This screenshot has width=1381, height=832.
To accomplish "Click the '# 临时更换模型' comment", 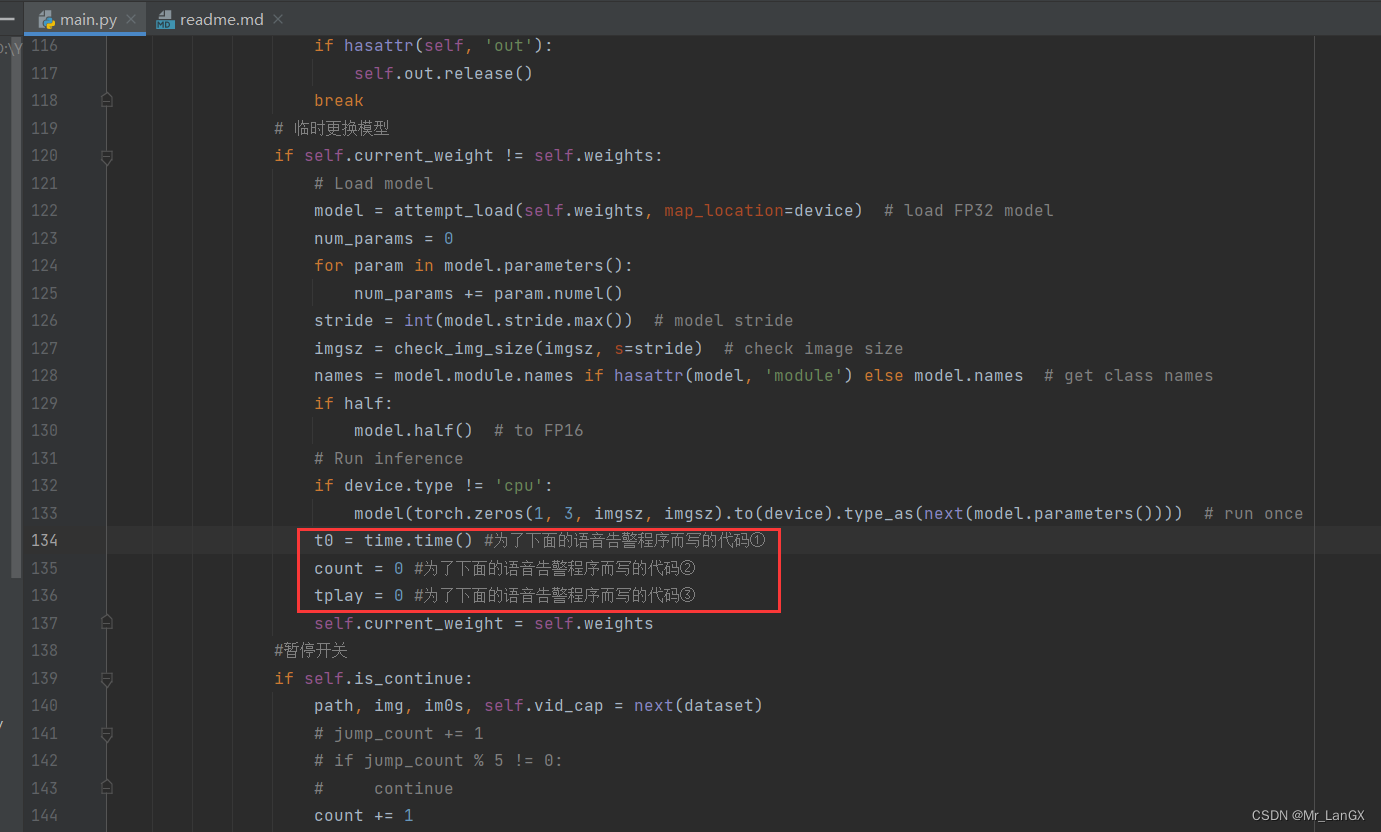I will (332, 128).
